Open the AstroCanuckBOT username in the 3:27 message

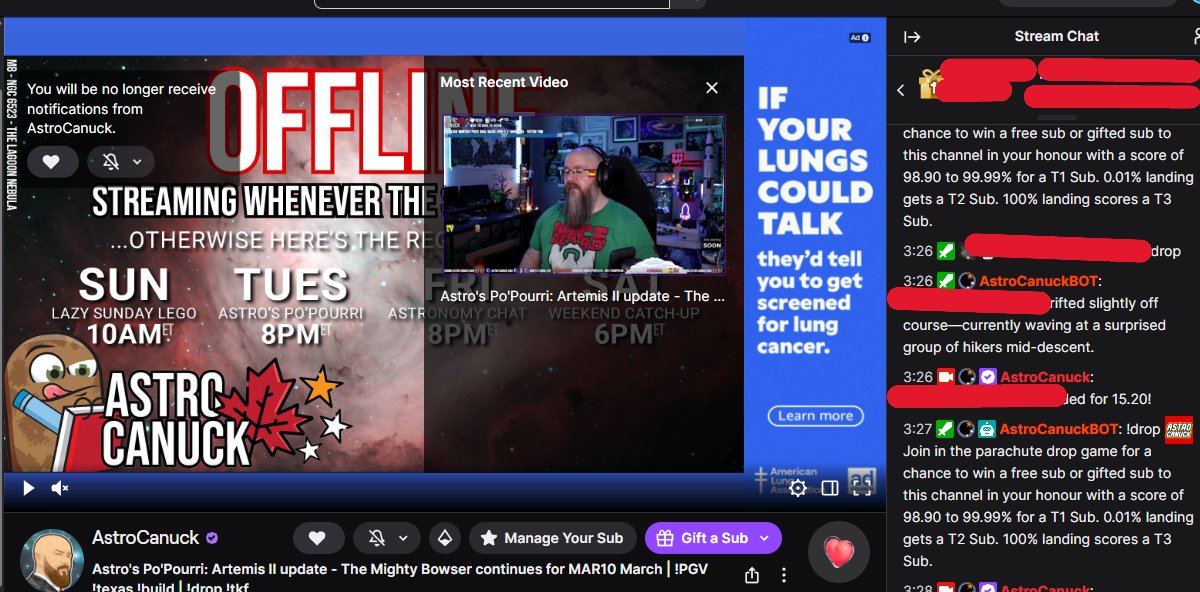coord(1058,429)
